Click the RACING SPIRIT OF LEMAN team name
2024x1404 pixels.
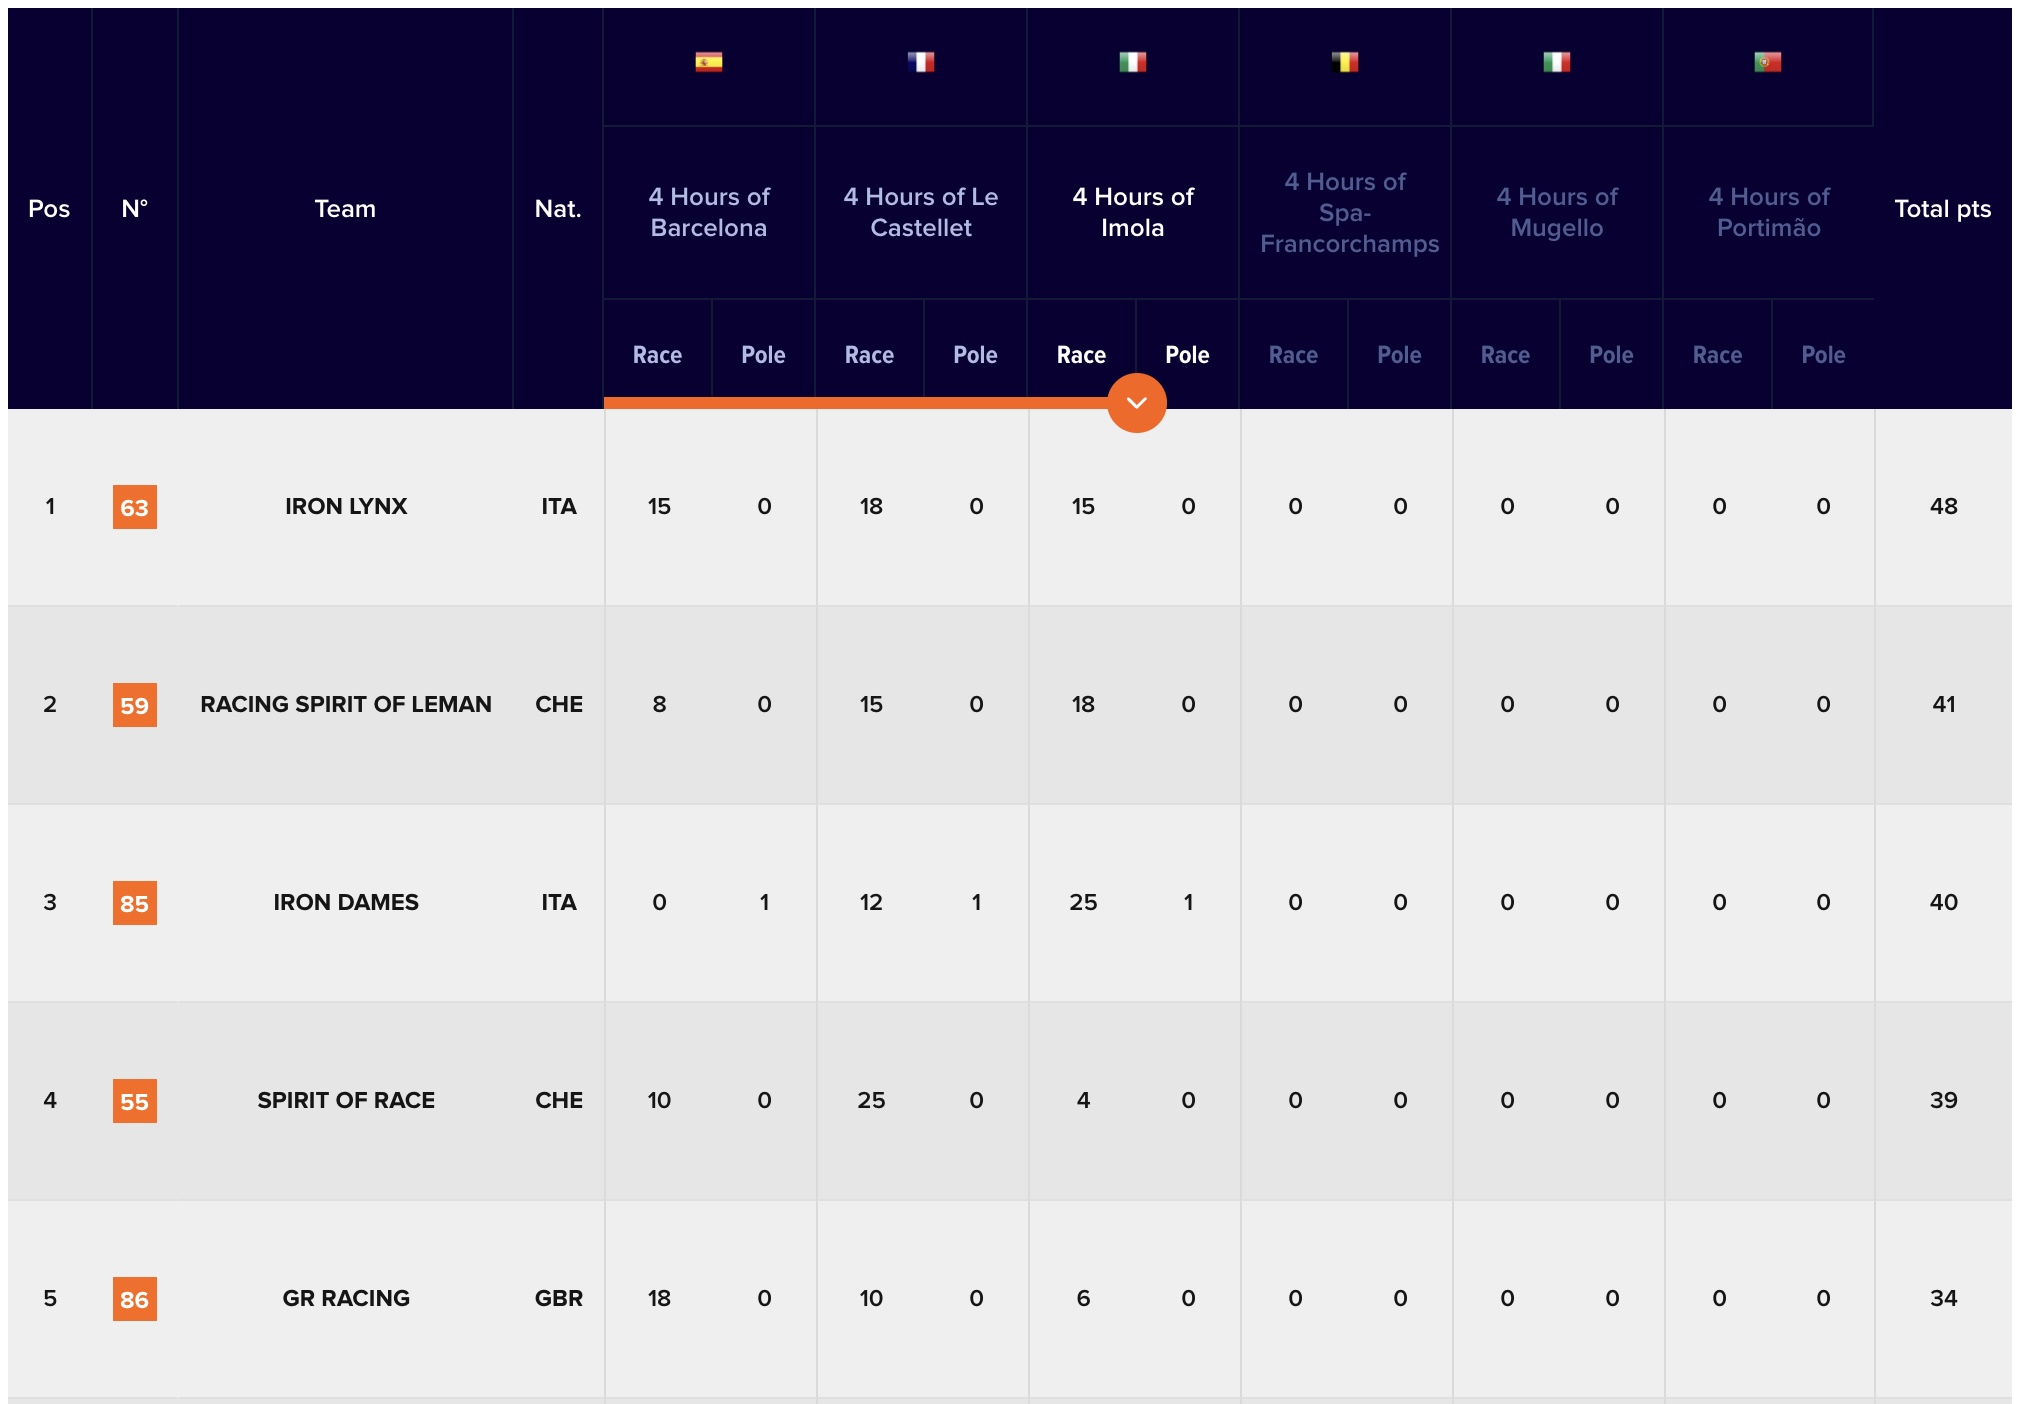point(346,704)
